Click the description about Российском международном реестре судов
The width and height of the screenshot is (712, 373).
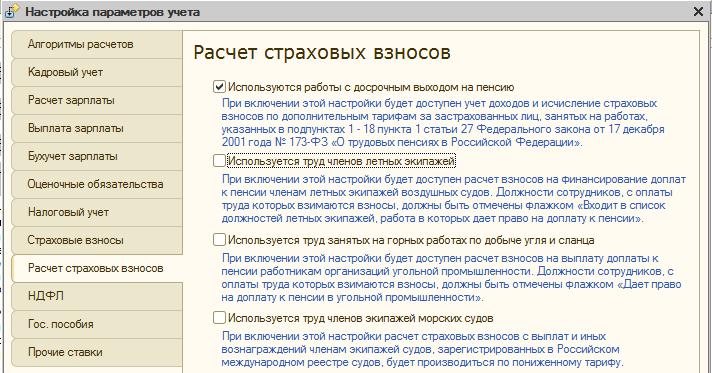click(422, 349)
